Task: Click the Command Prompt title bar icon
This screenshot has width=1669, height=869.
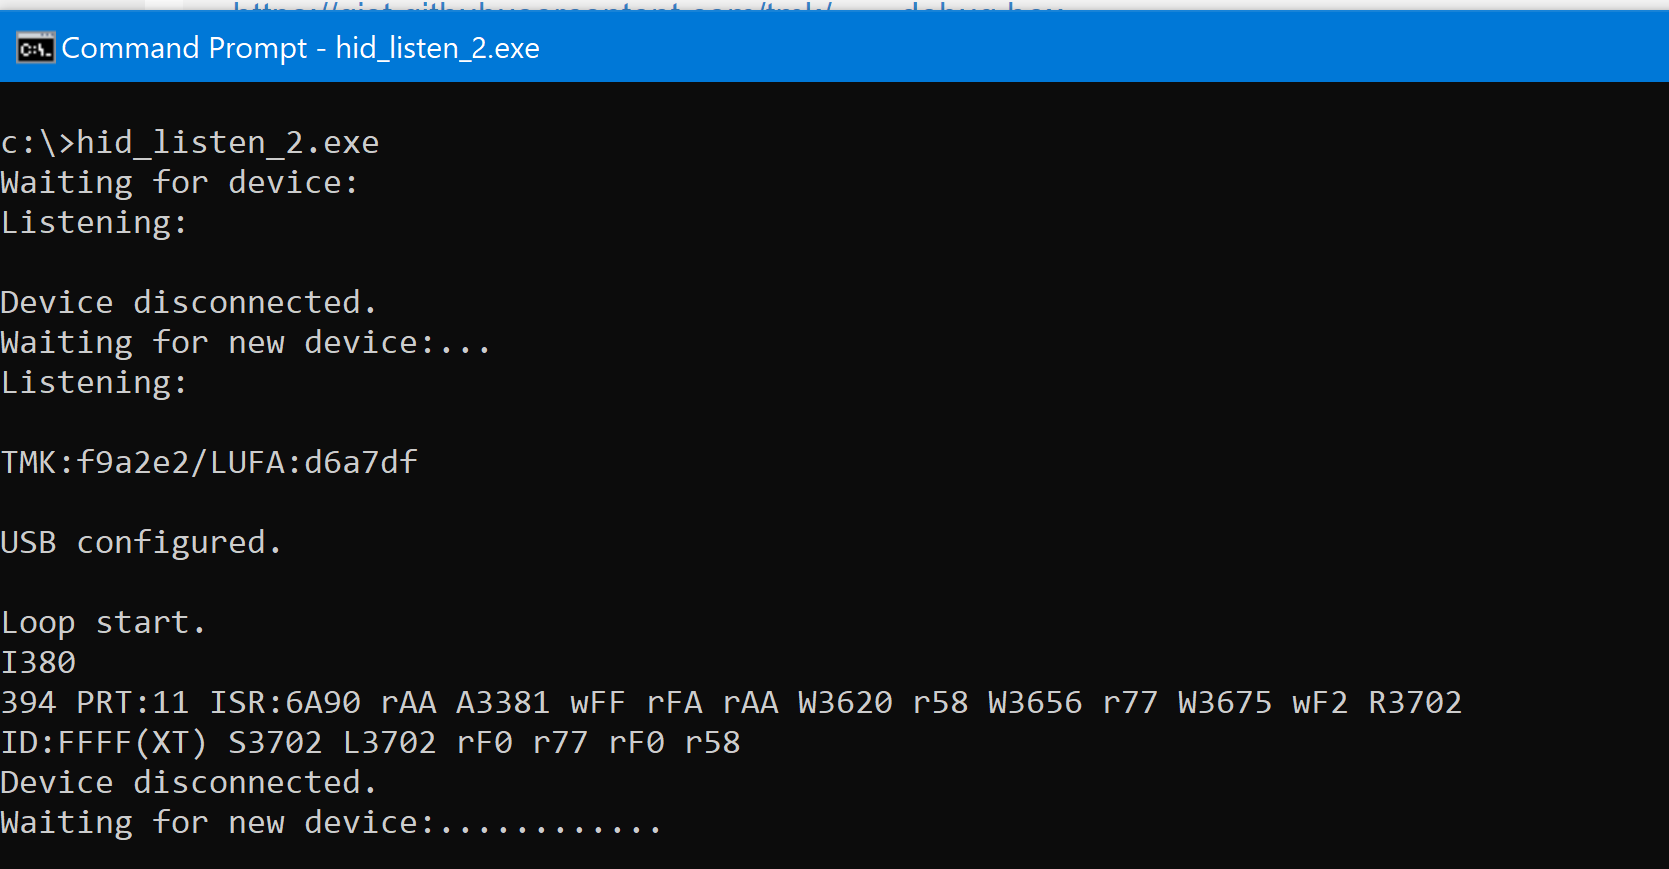Action: [x=35, y=48]
